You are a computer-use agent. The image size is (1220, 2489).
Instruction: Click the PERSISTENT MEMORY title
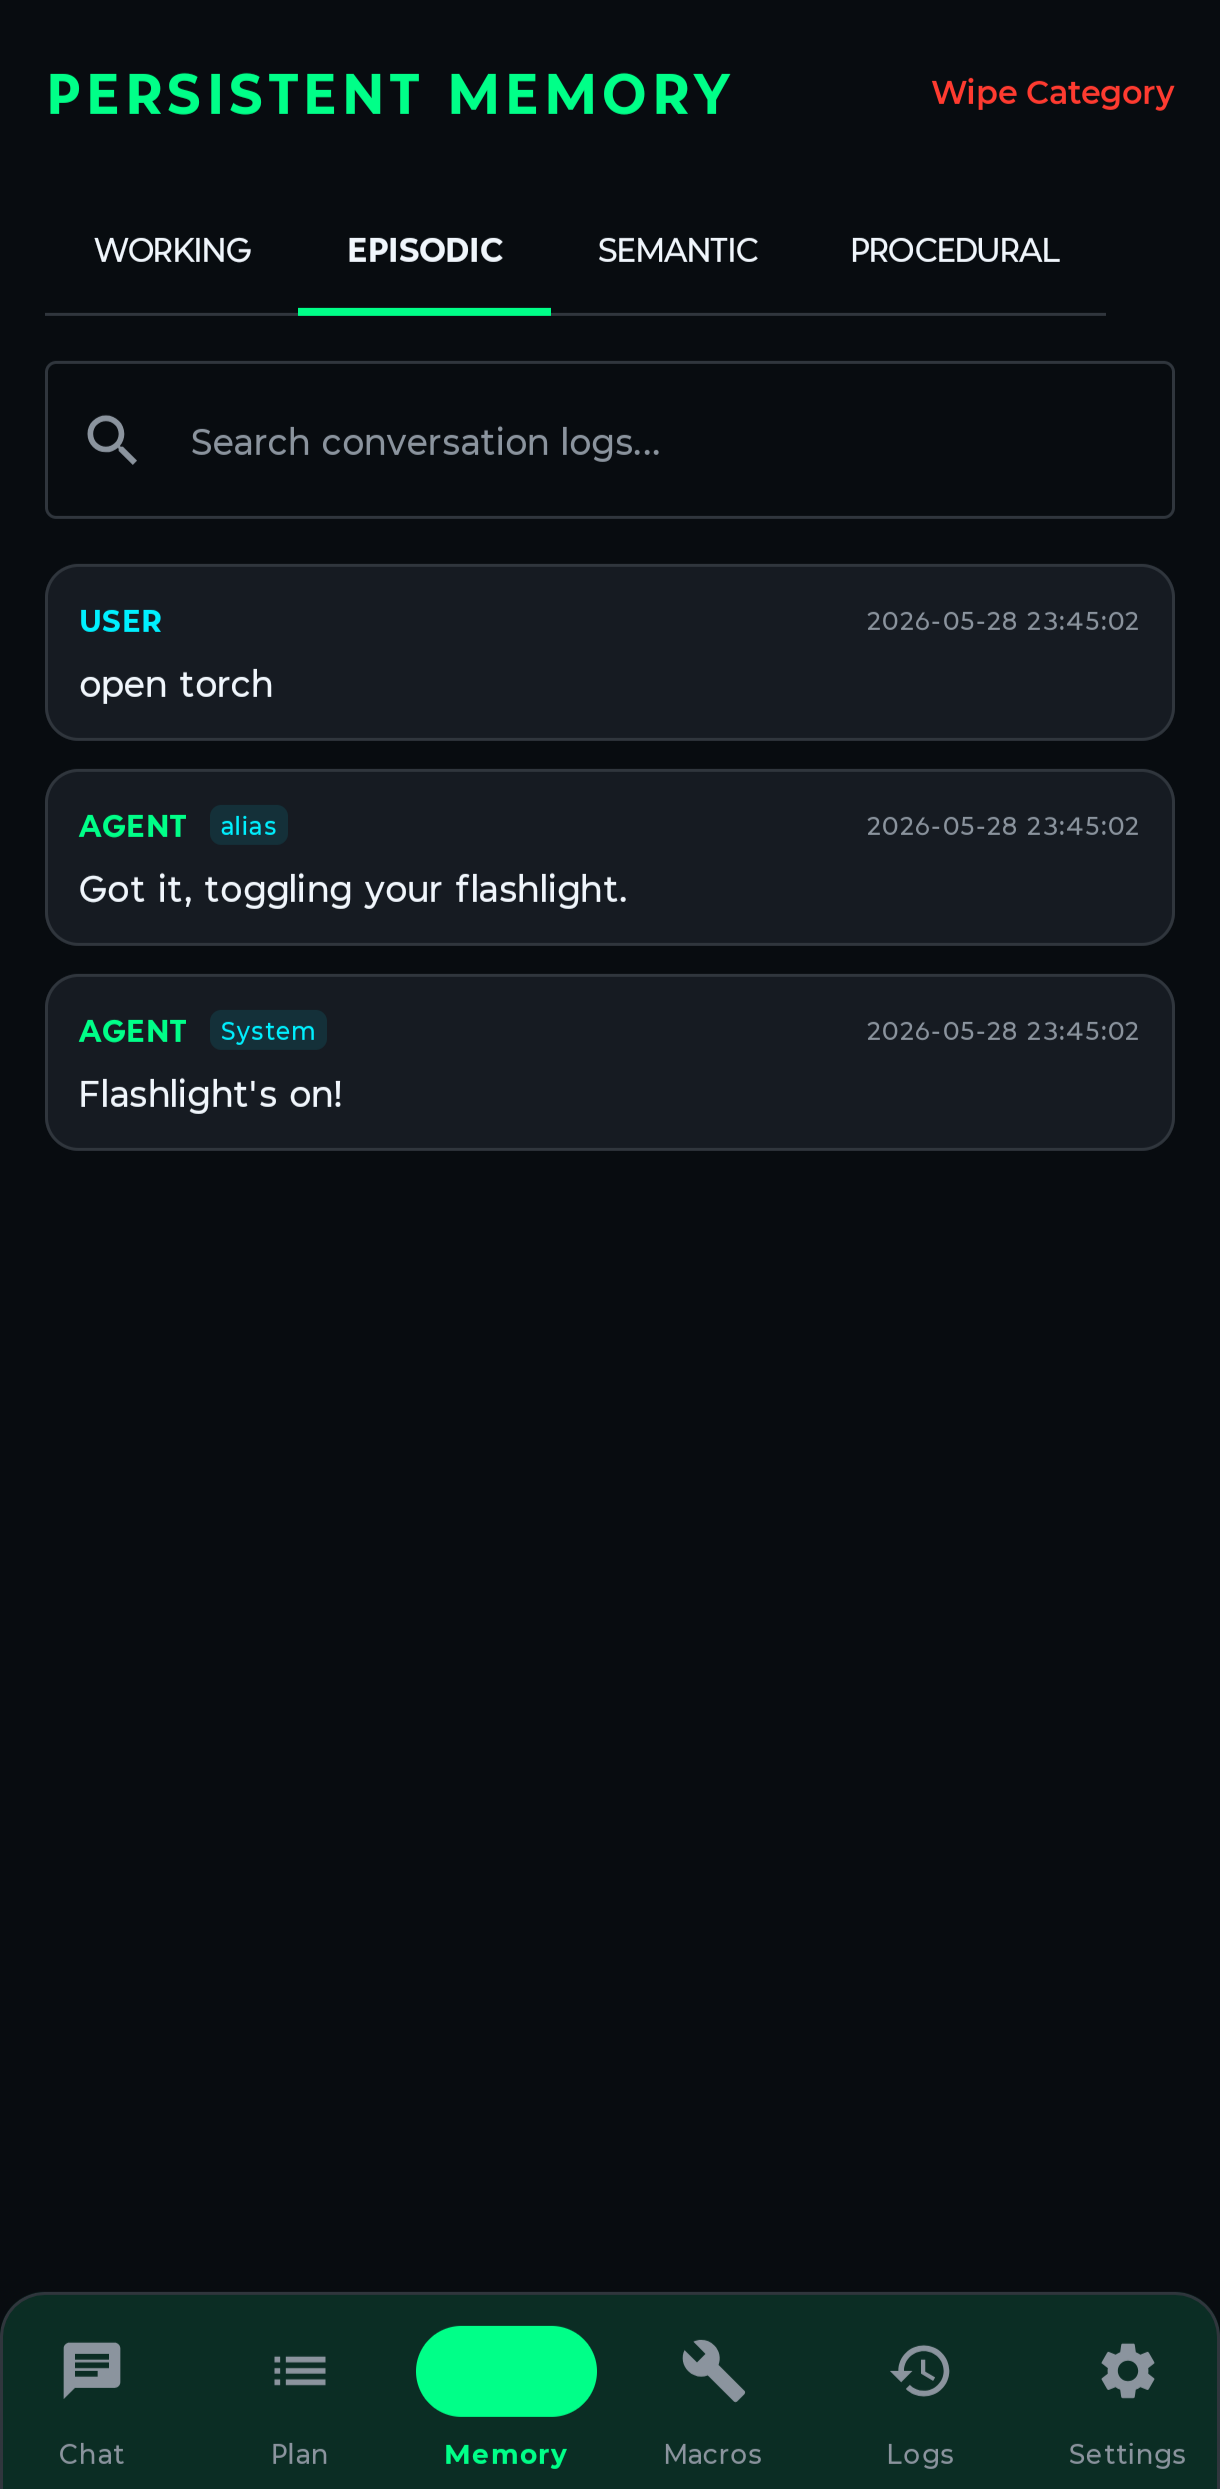(389, 95)
